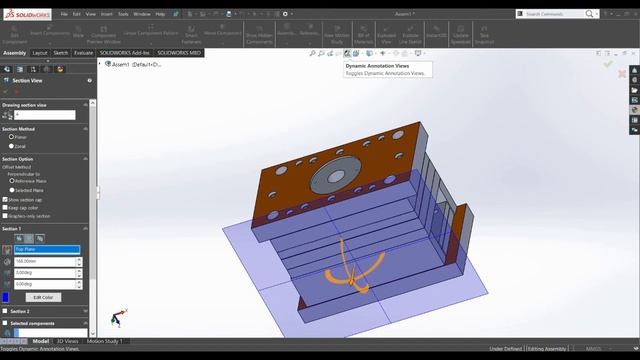Open the DimXpertManager tab icon
The image size is (640, 360).
coord(47,69)
